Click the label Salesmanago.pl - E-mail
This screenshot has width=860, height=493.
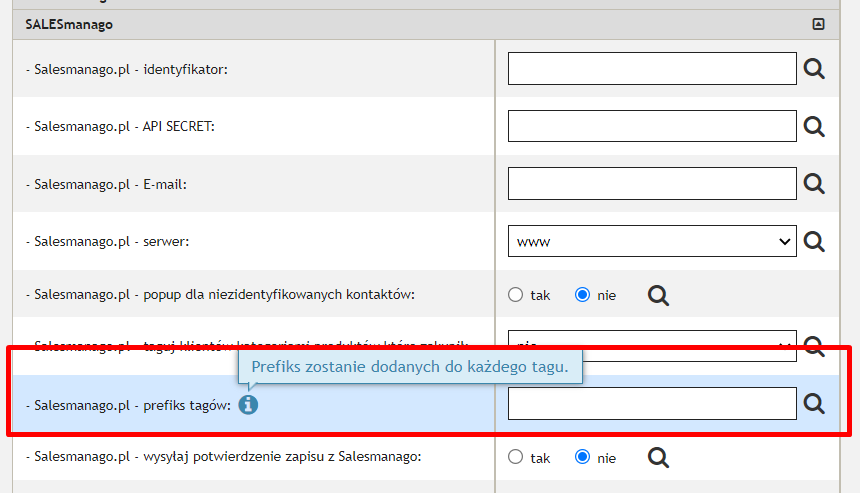(106, 184)
